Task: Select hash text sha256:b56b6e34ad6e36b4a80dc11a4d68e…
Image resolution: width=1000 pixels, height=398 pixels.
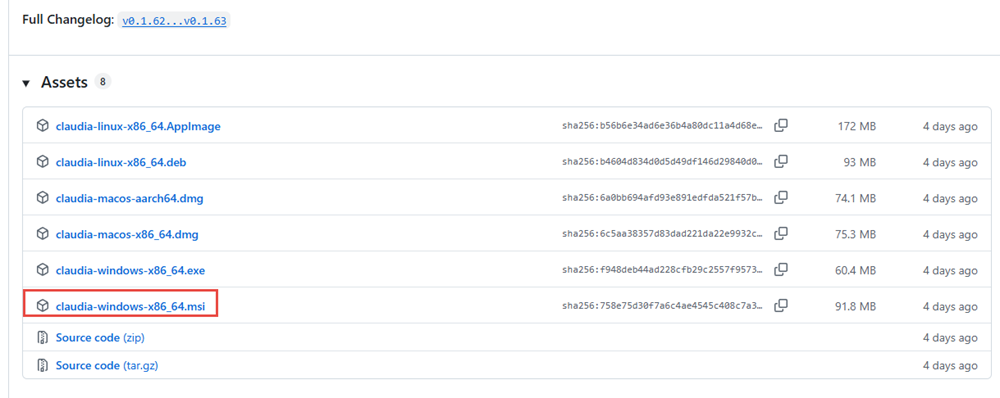Action: 662,126
